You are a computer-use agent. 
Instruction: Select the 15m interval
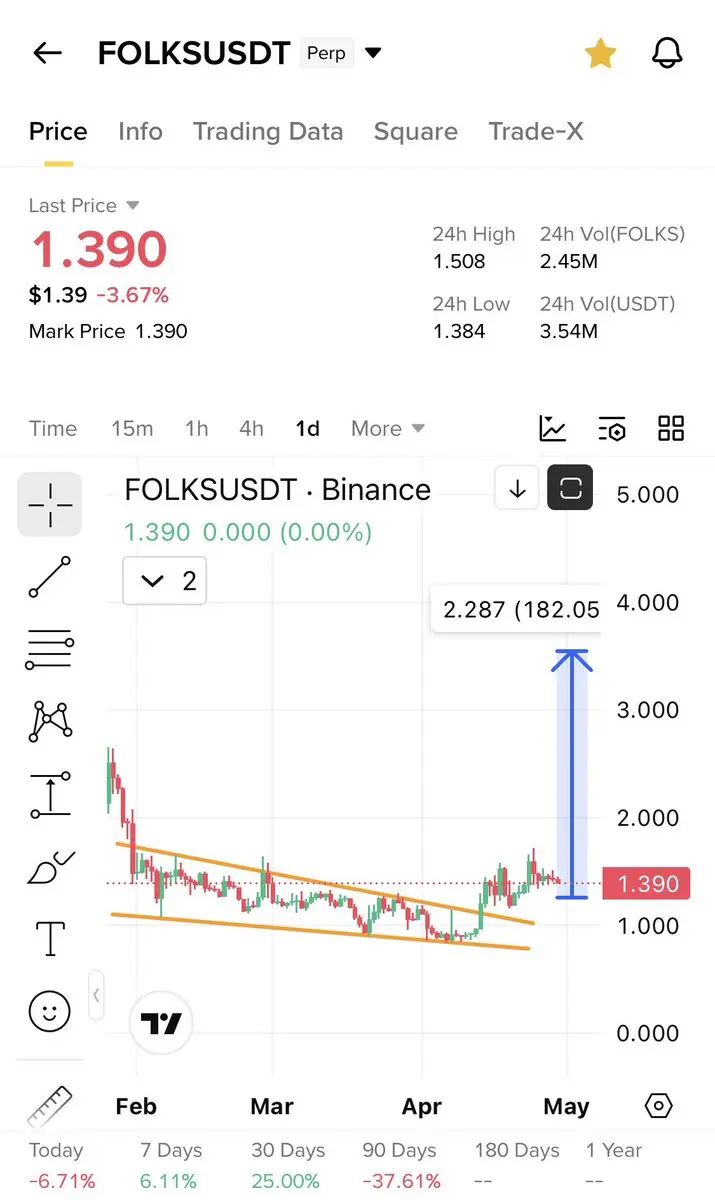click(x=132, y=429)
